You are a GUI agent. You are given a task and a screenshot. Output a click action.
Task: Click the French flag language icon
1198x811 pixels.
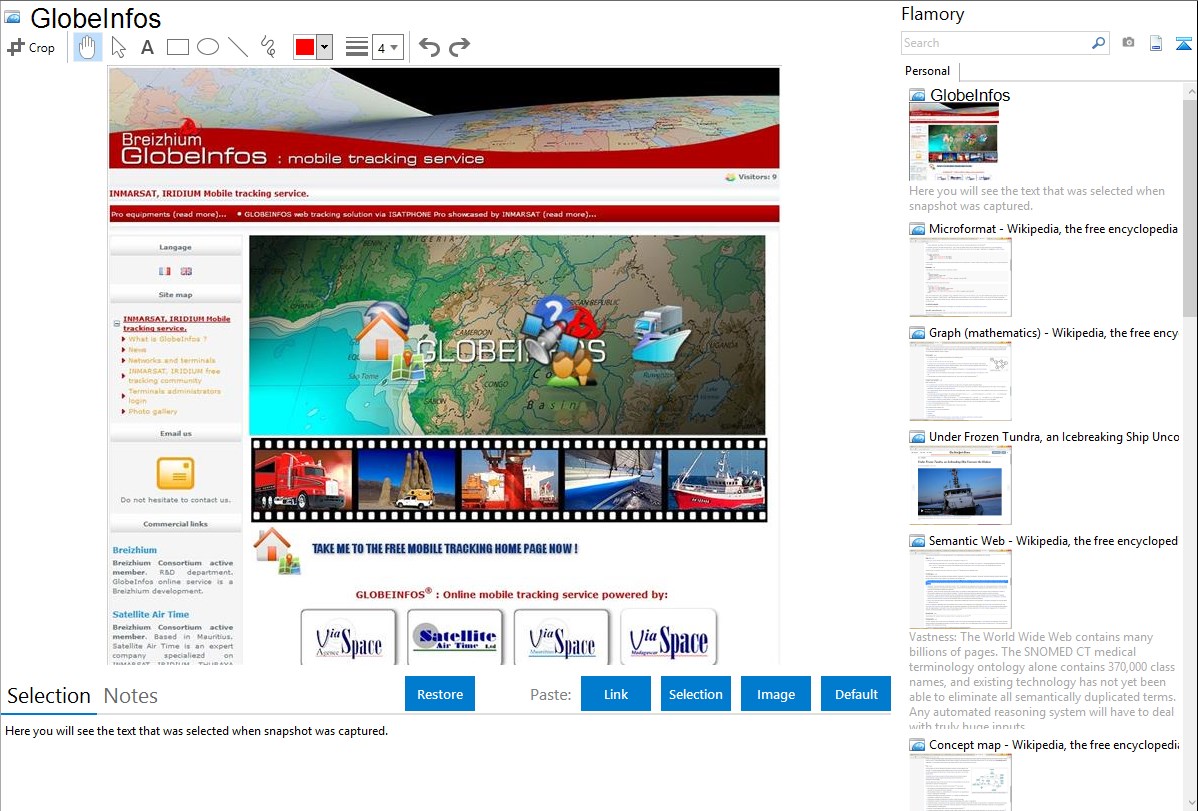(x=164, y=271)
